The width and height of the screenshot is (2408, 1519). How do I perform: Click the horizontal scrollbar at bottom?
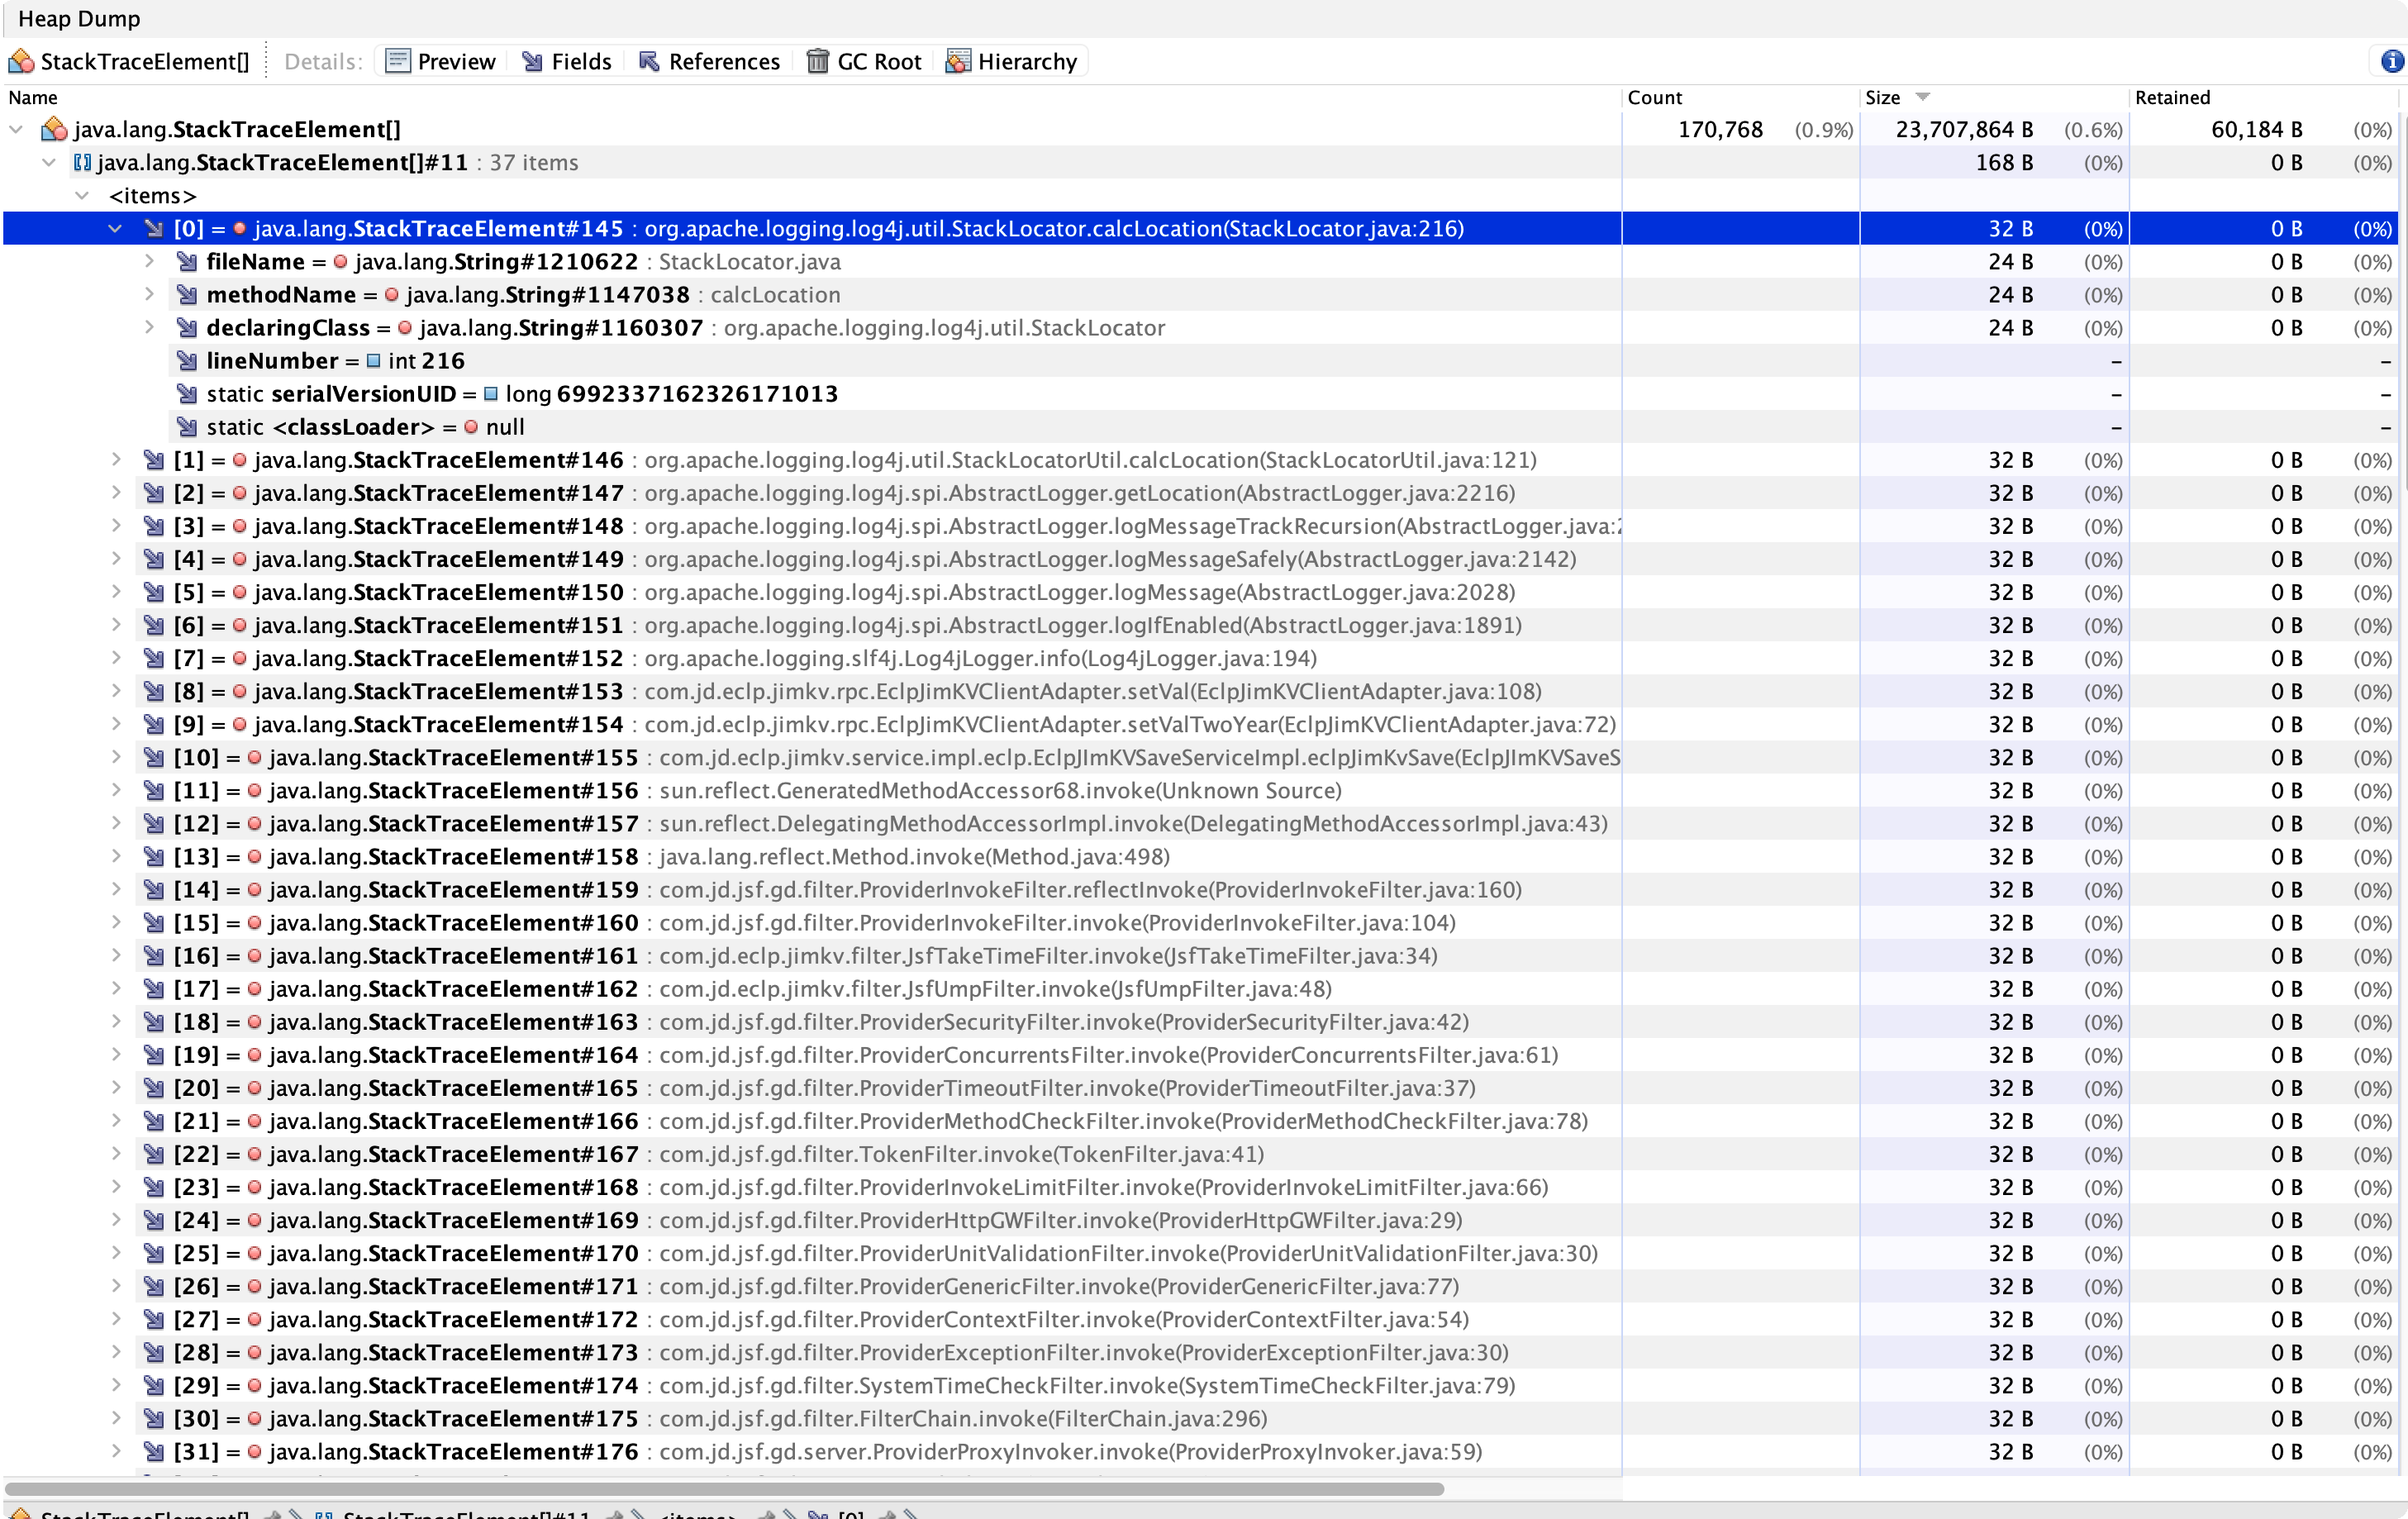(724, 1489)
